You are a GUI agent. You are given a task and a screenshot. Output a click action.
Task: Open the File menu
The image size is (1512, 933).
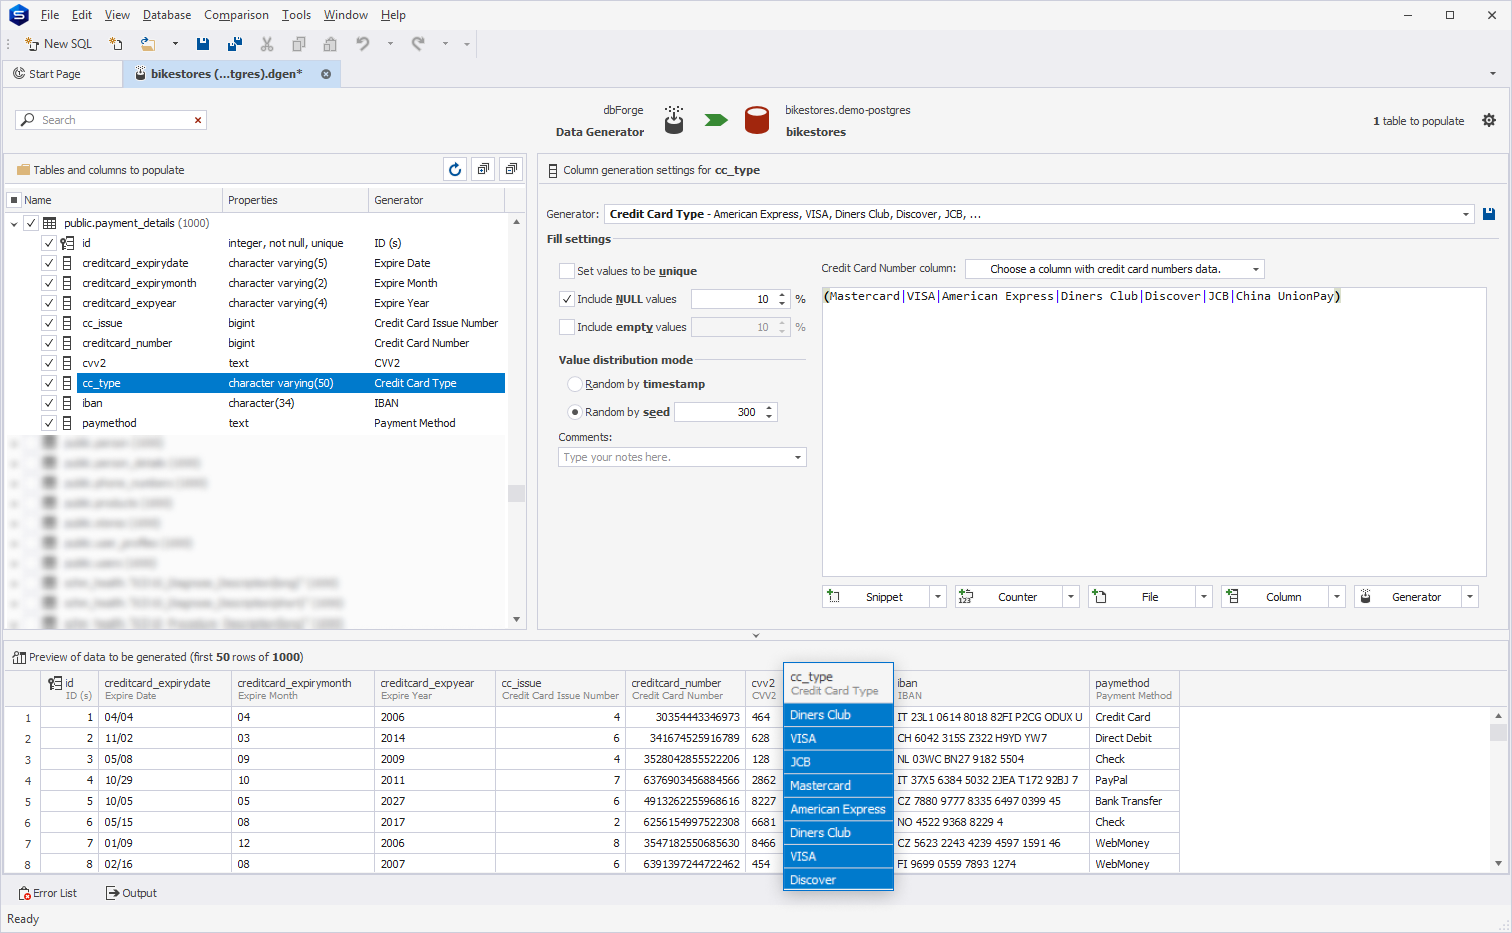(50, 15)
